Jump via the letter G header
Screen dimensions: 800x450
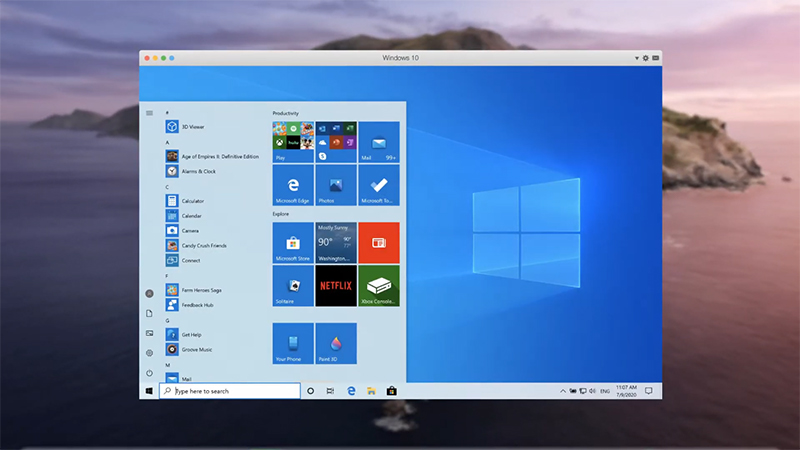167,320
